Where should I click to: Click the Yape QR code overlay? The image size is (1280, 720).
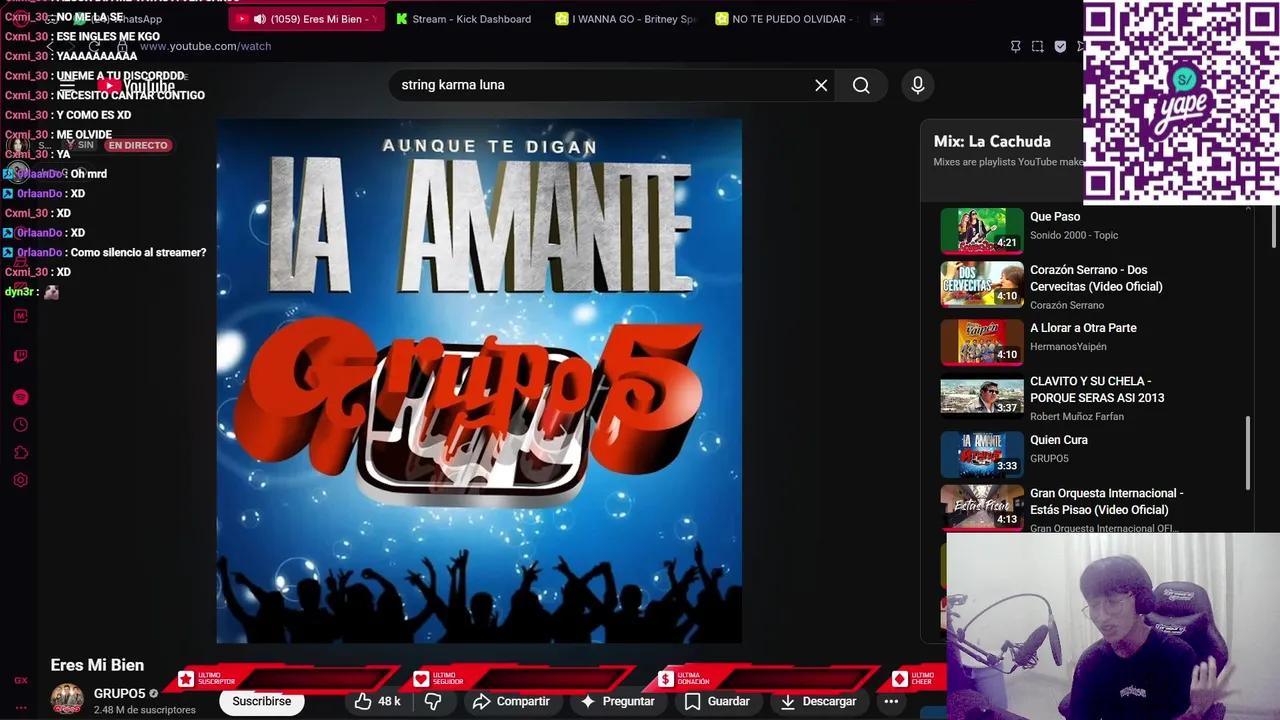coord(1181,101)
